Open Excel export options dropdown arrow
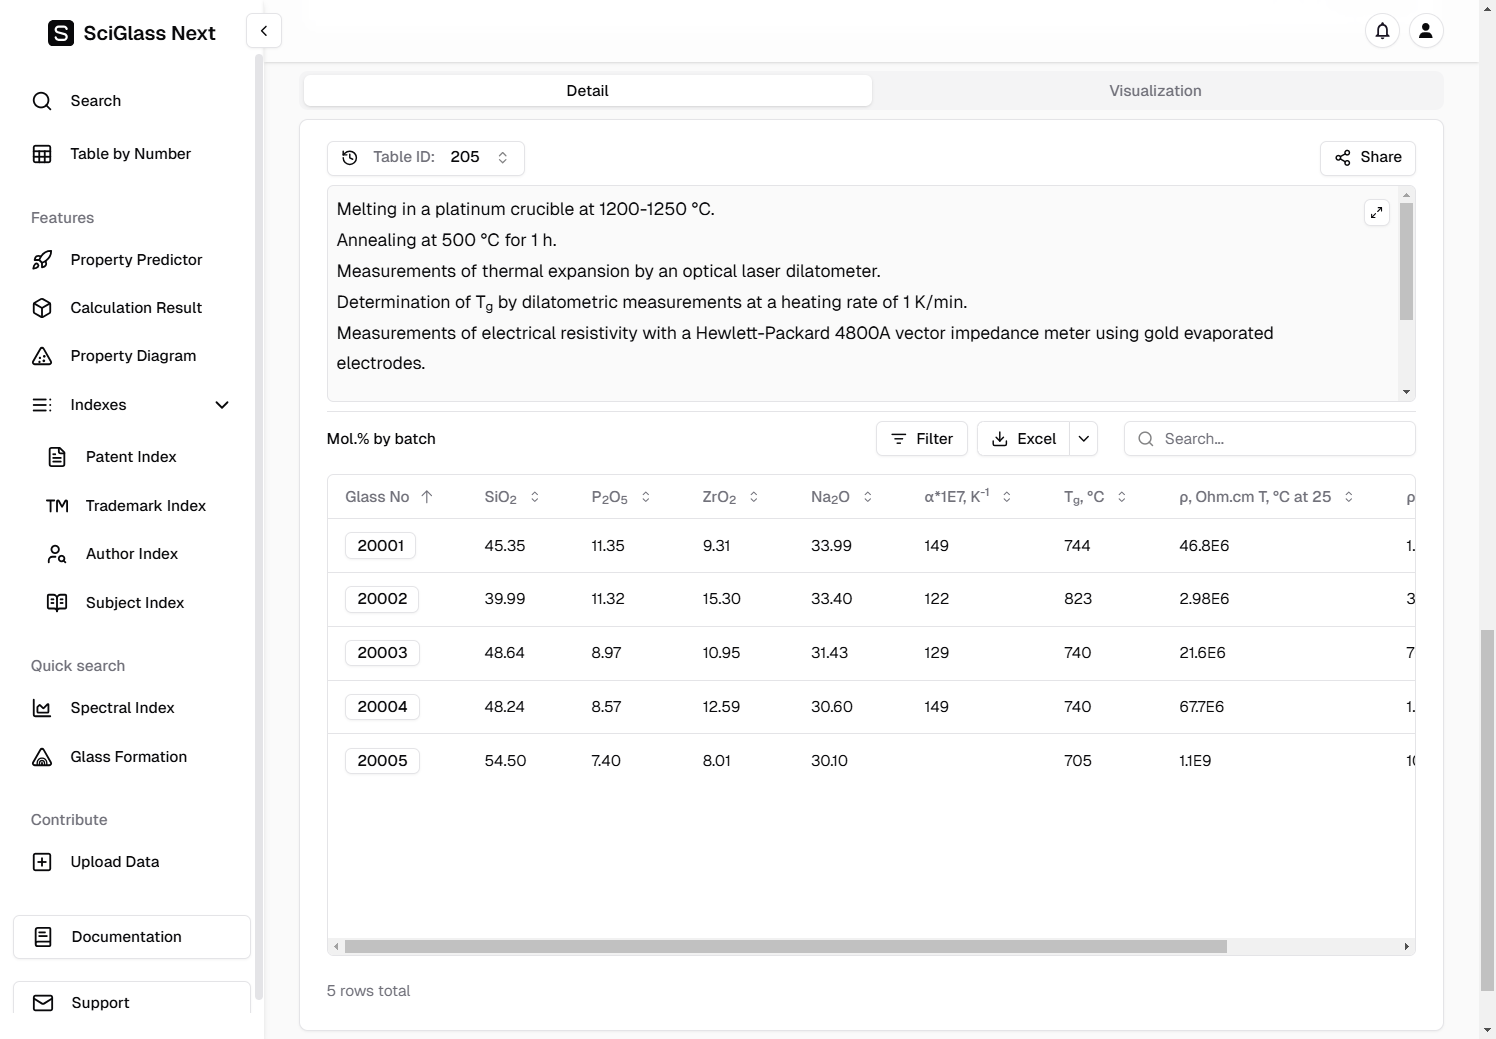 [x=1083, y=439]
